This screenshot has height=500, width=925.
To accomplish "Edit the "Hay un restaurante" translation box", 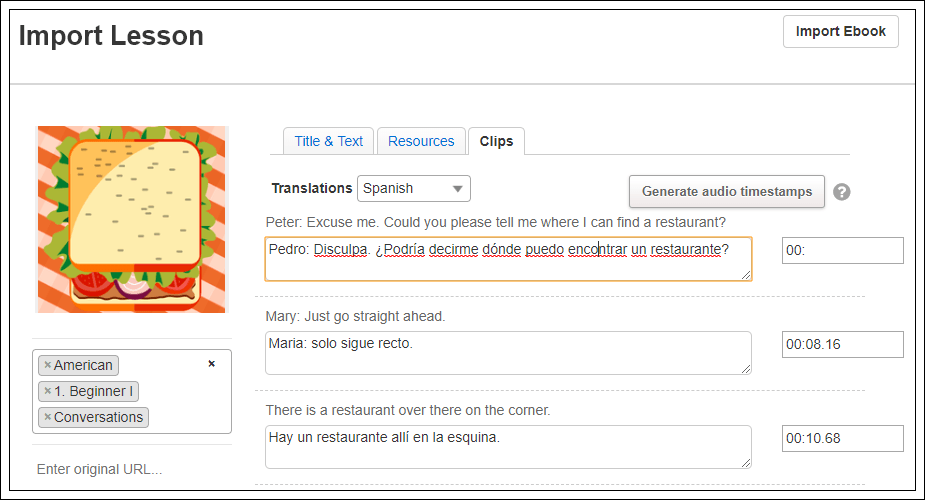I will [508, 447].
